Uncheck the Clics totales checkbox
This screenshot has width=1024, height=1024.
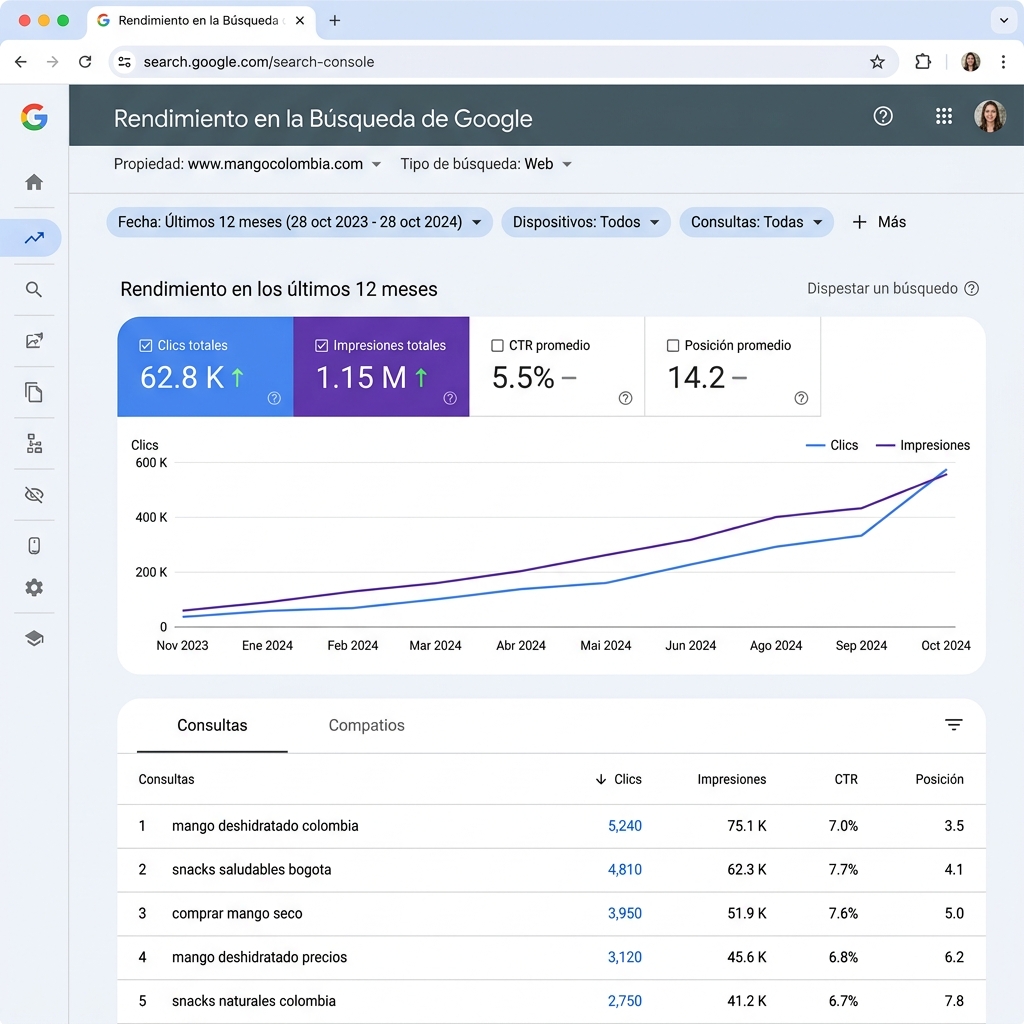pos(146,345)
